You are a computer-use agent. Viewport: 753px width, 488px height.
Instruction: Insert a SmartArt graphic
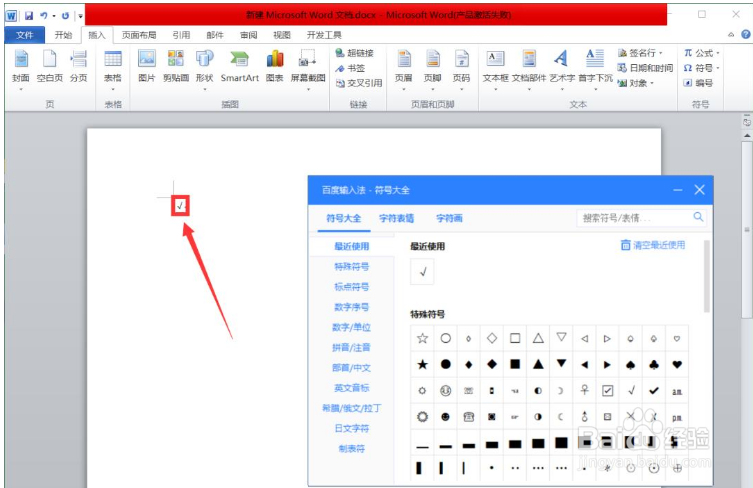tap(240, 67)
